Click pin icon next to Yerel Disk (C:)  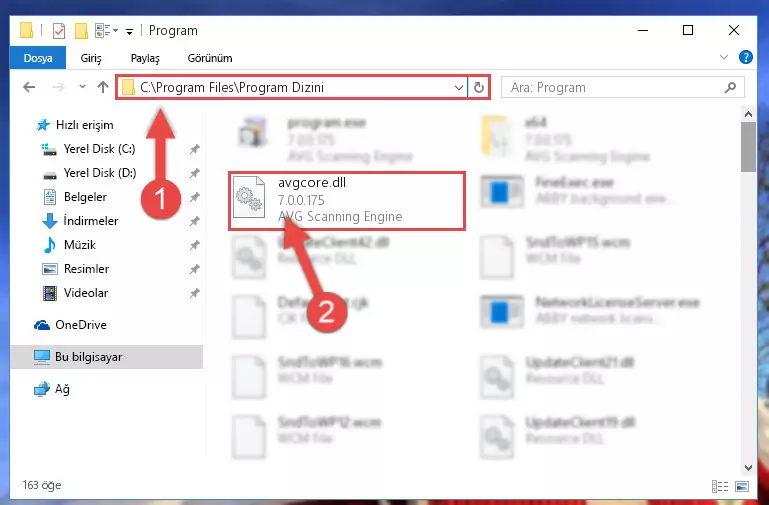[195, 149]
